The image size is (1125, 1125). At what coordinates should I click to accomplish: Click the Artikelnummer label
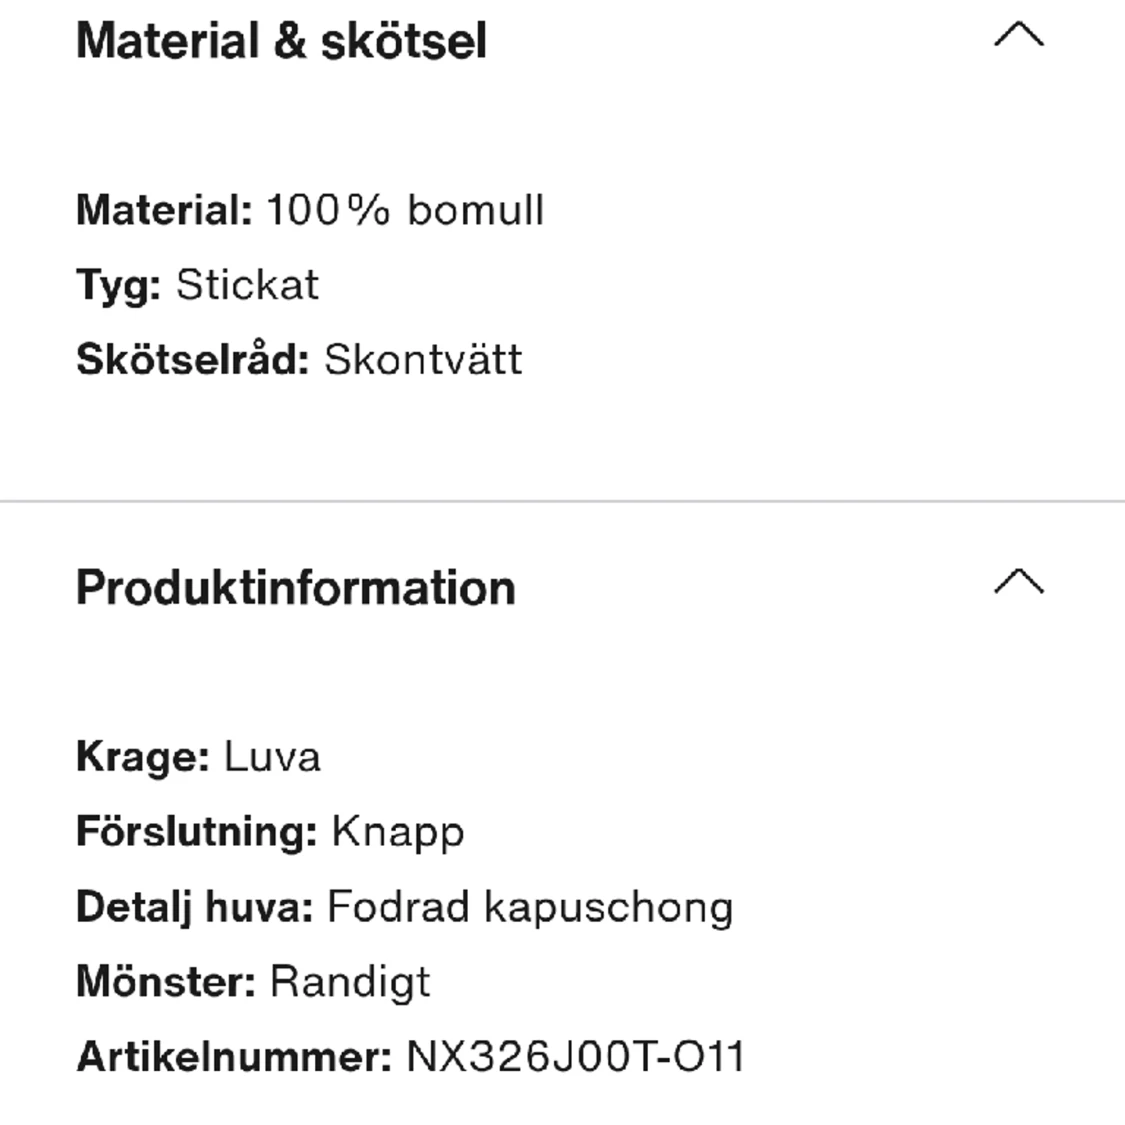234,1057
